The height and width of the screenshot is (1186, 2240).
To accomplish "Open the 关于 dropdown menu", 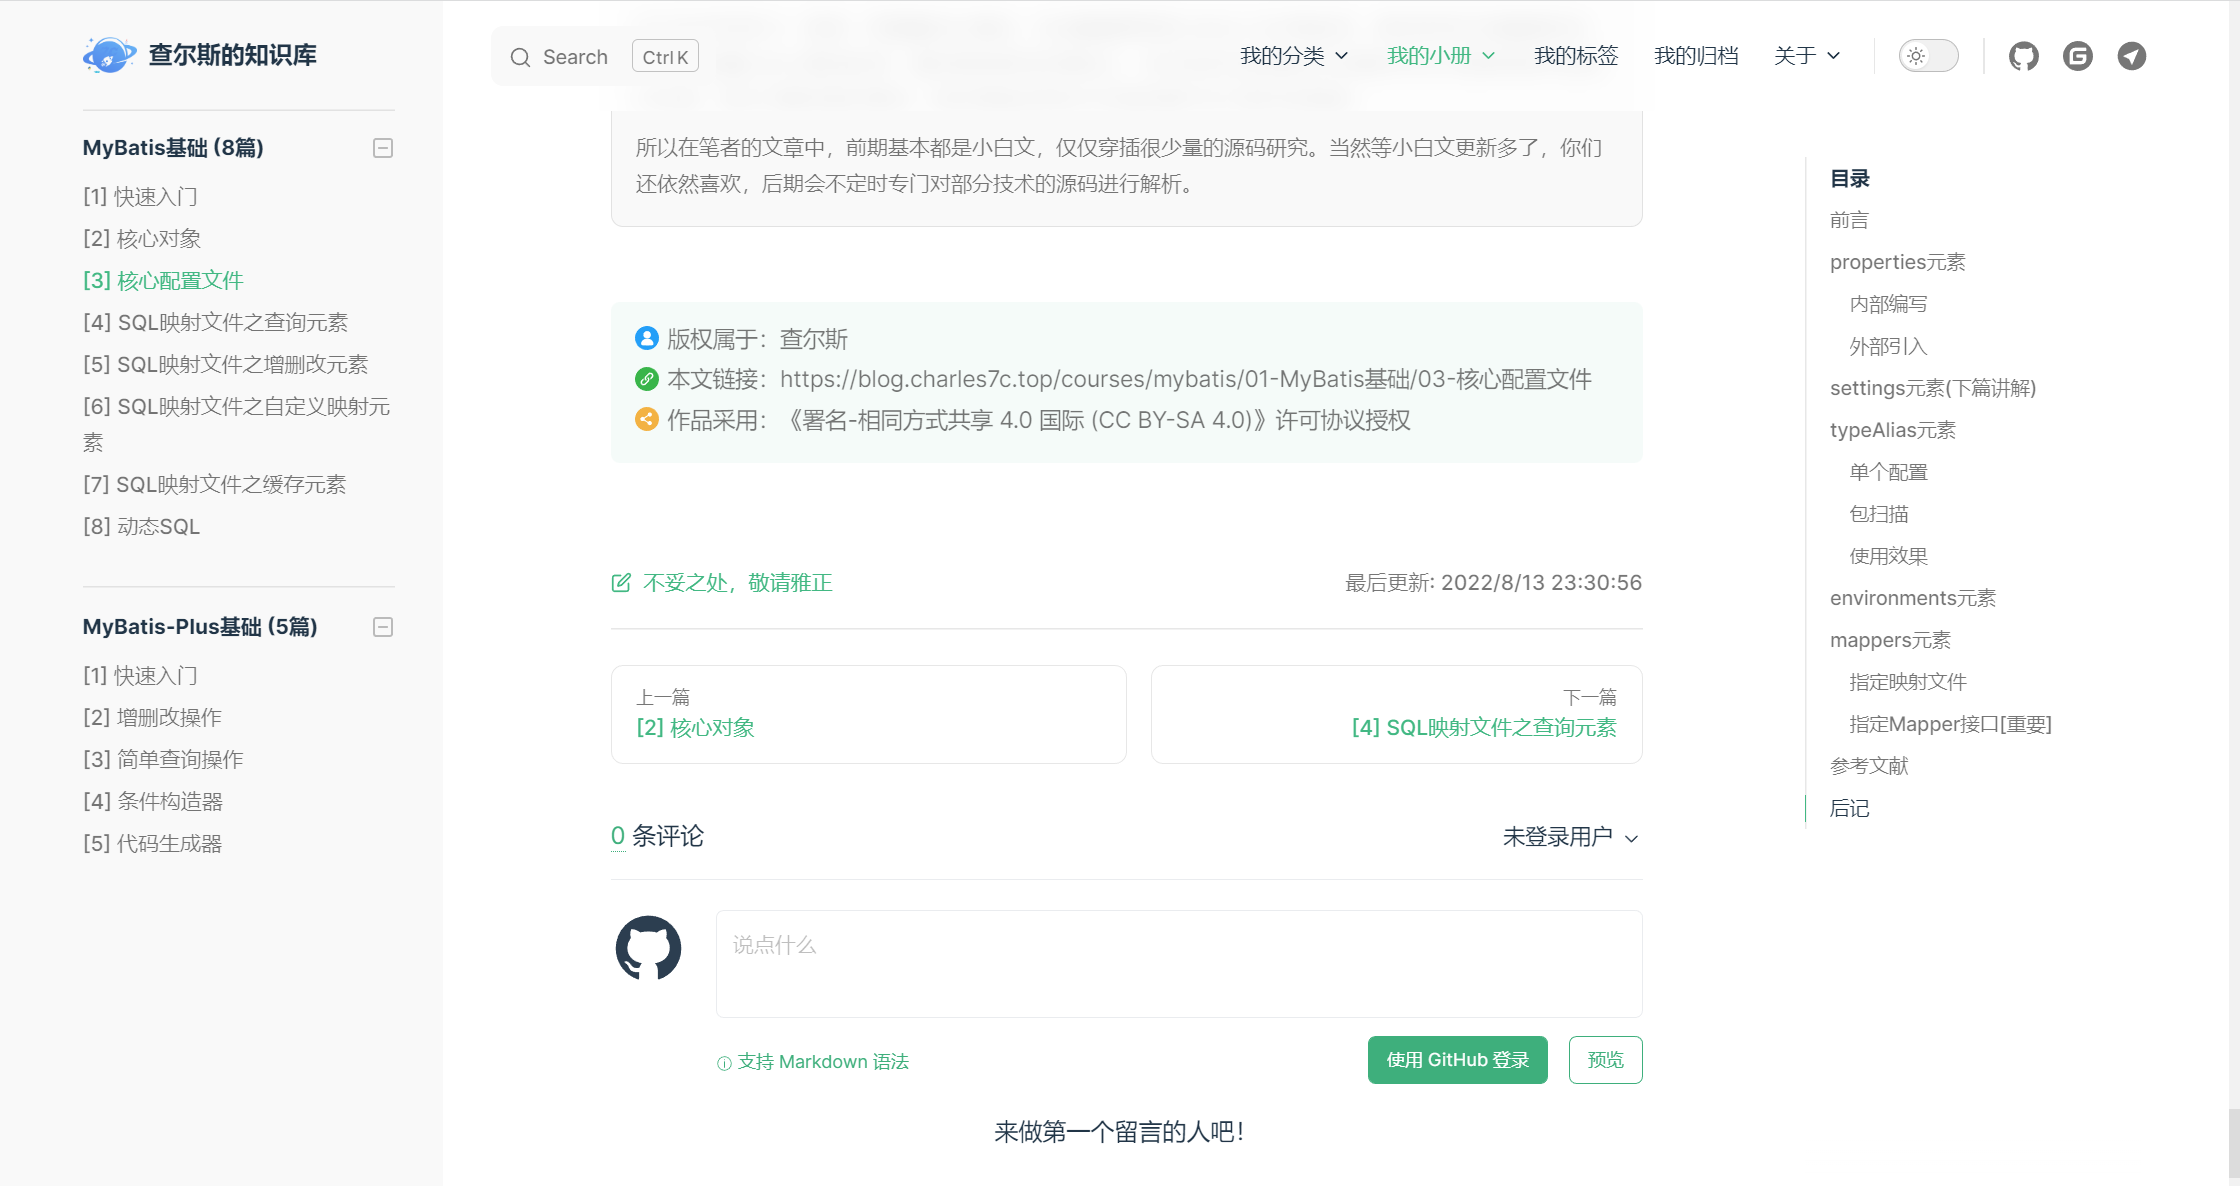I will click(1806, 56).
